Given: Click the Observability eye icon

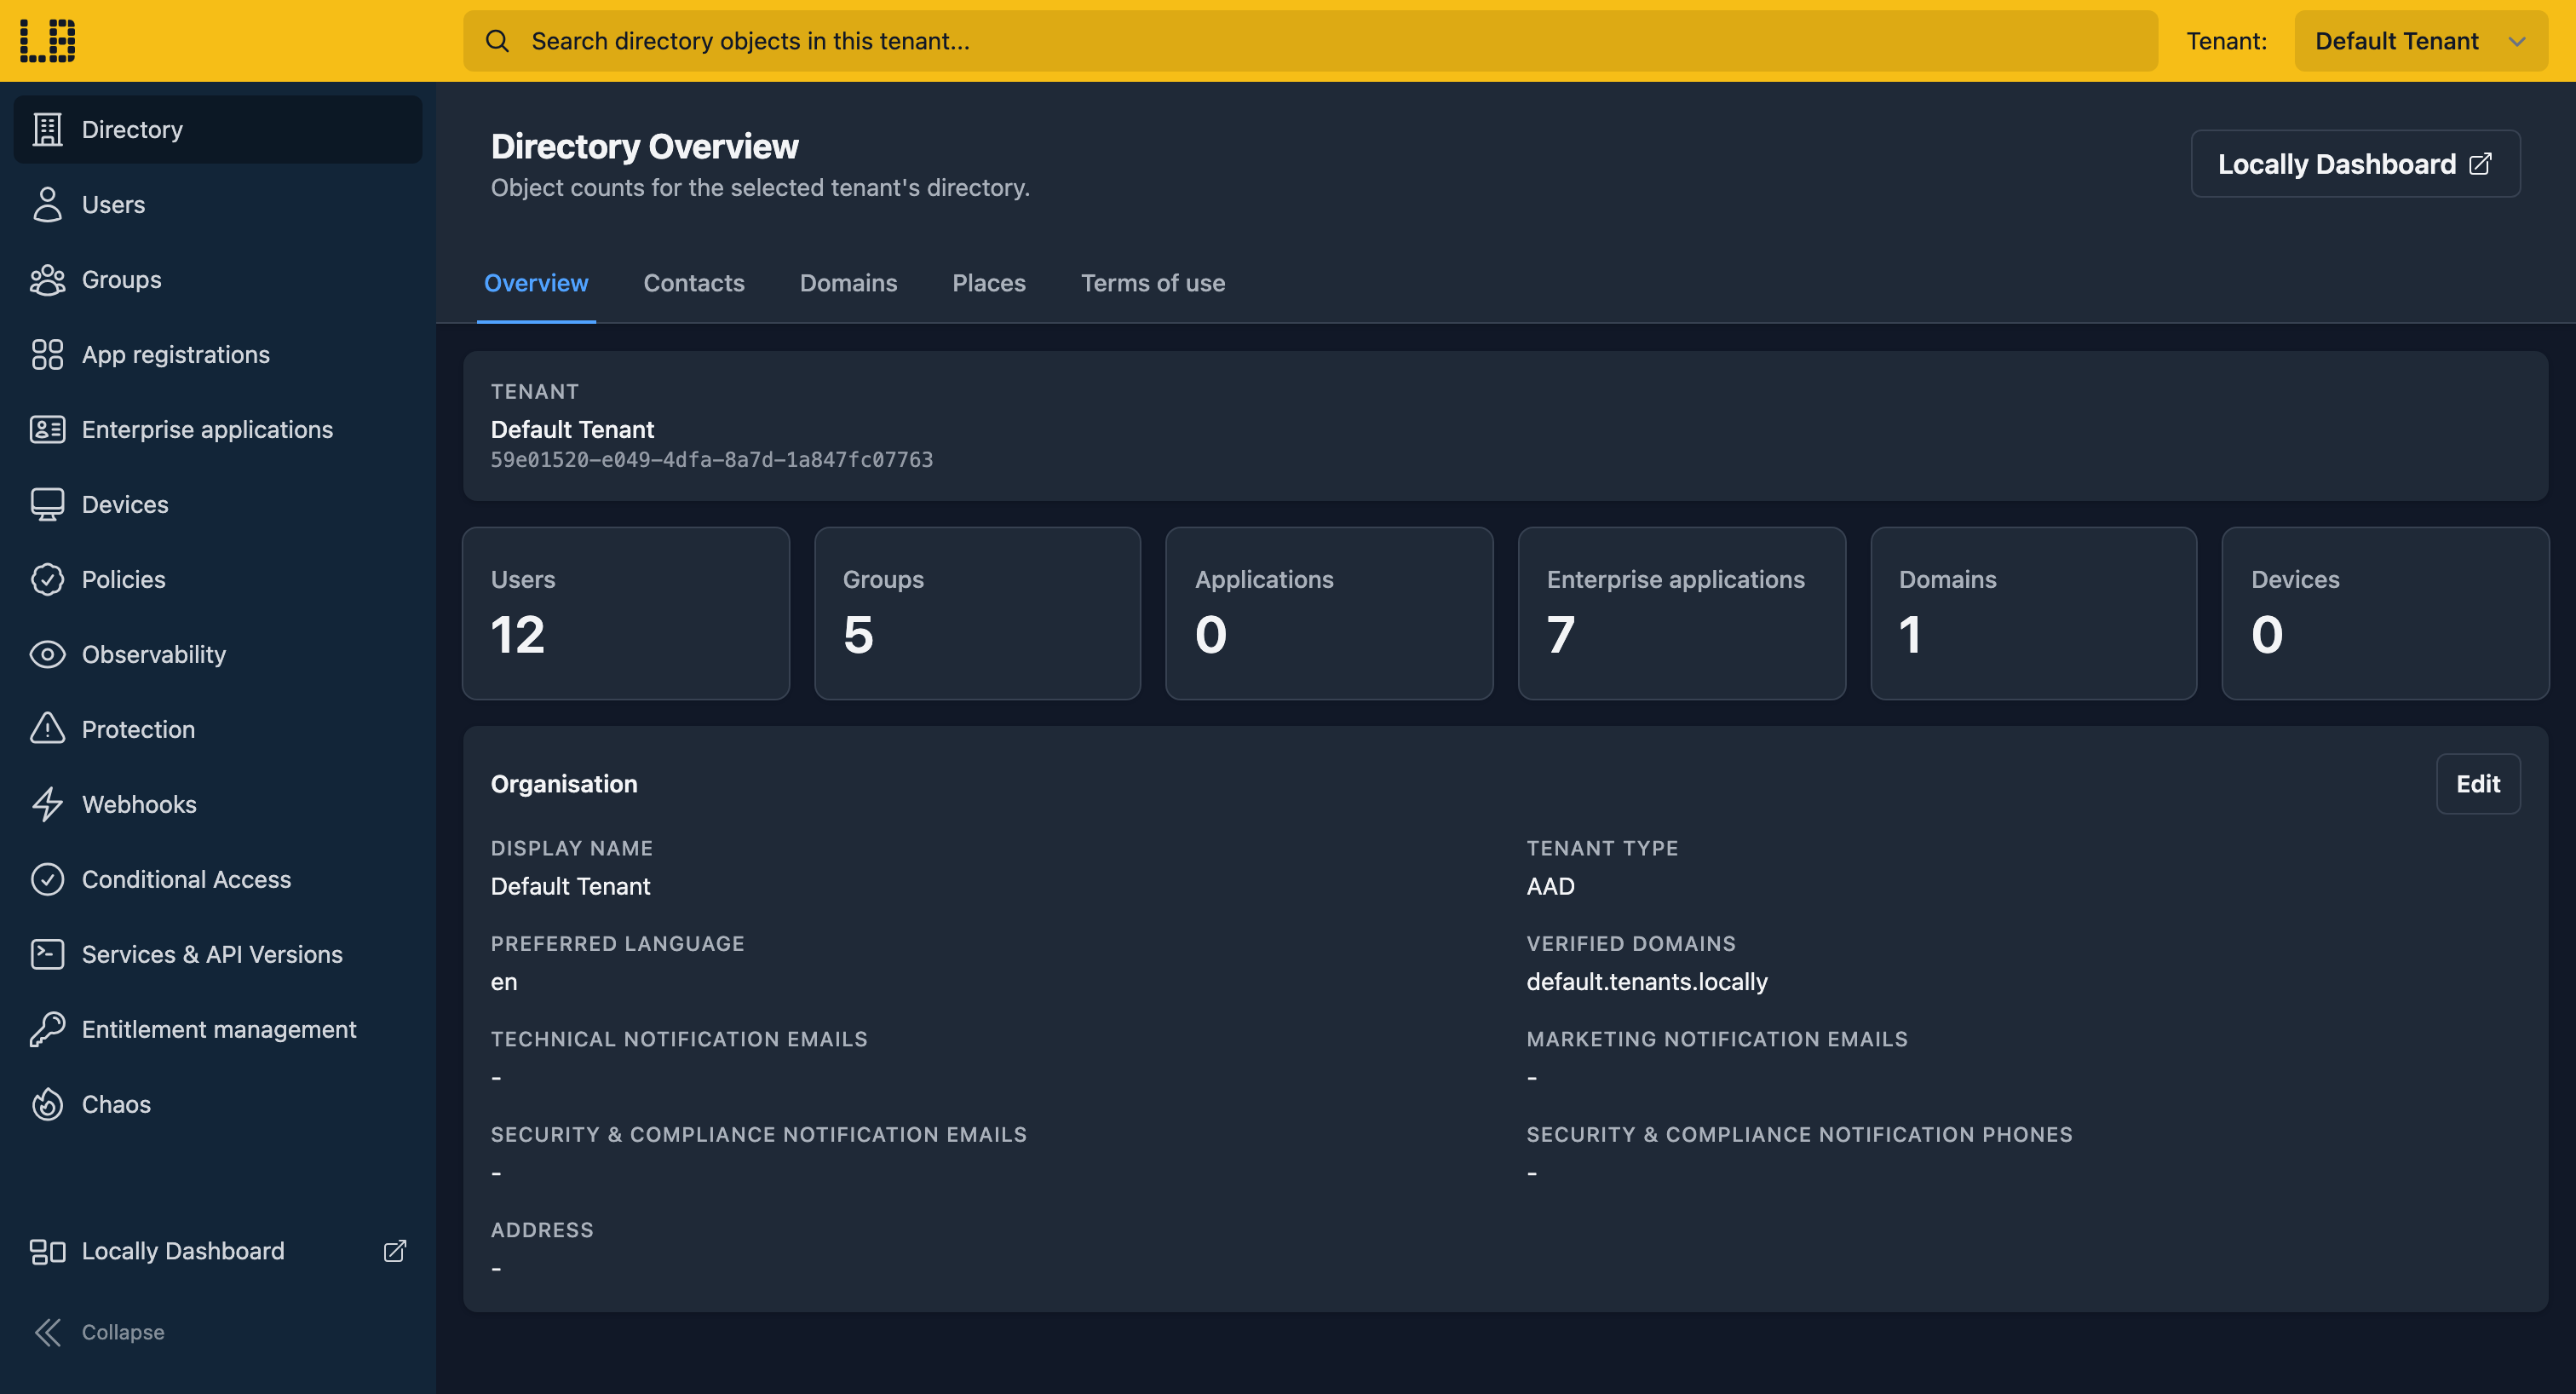Looking at the screenshot, I should point(47,655).
